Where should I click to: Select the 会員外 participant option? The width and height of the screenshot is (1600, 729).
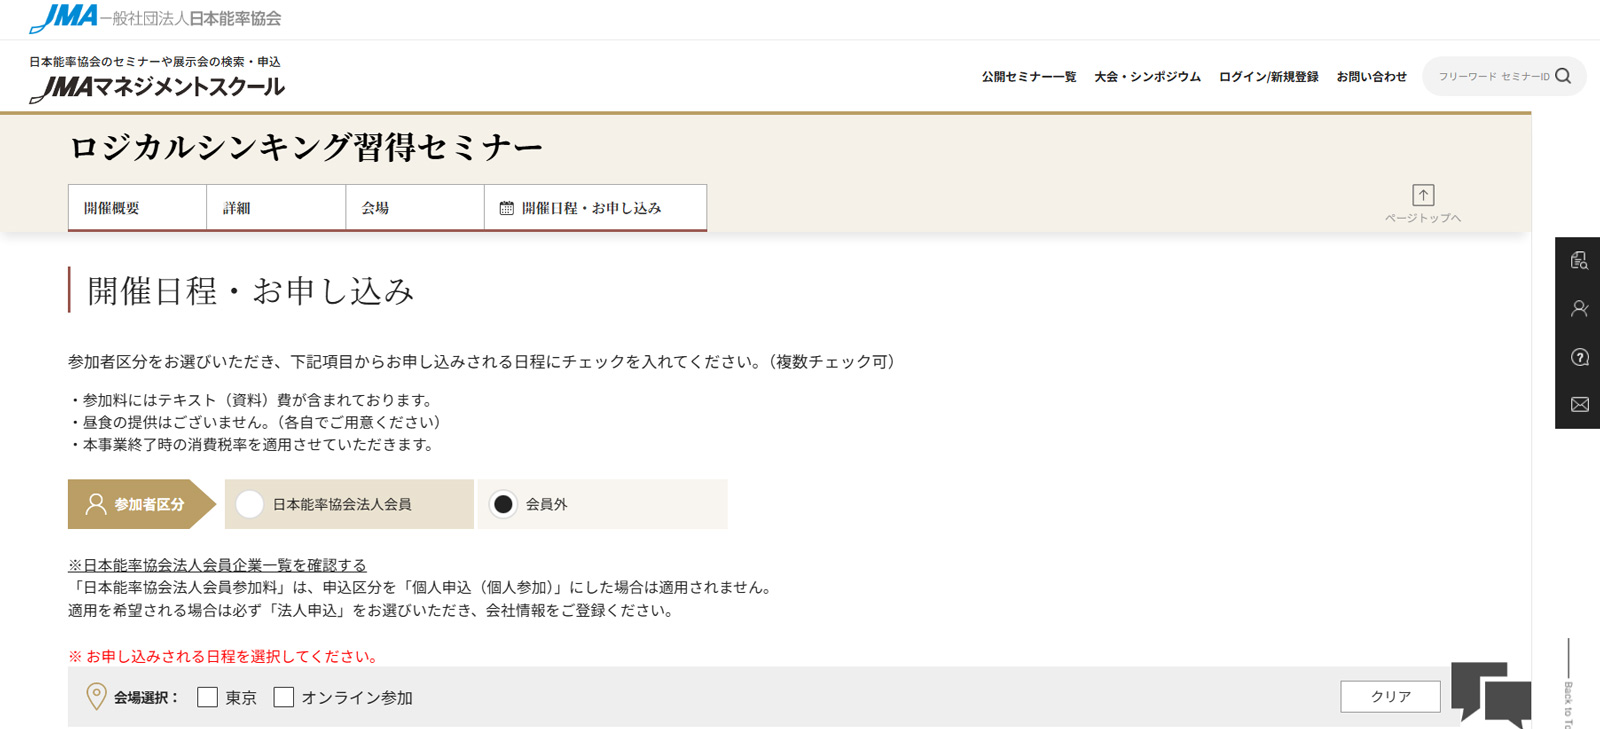click(x=503, y=505)
